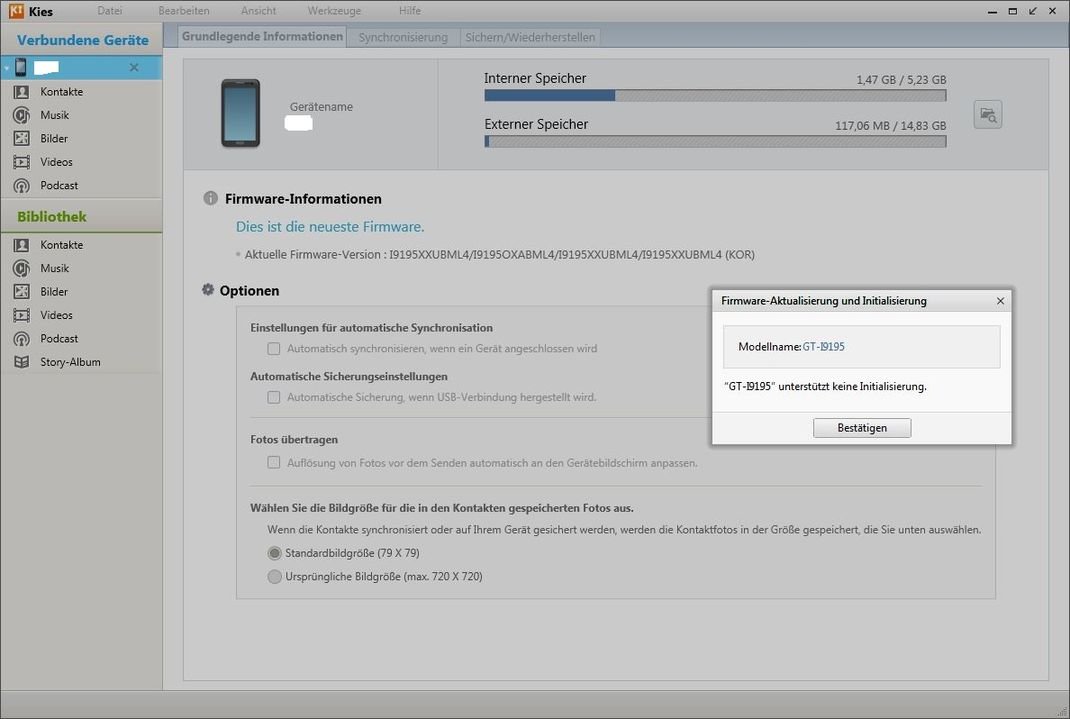
Task: Open the Hilfe menu
Action: point(409,11)
